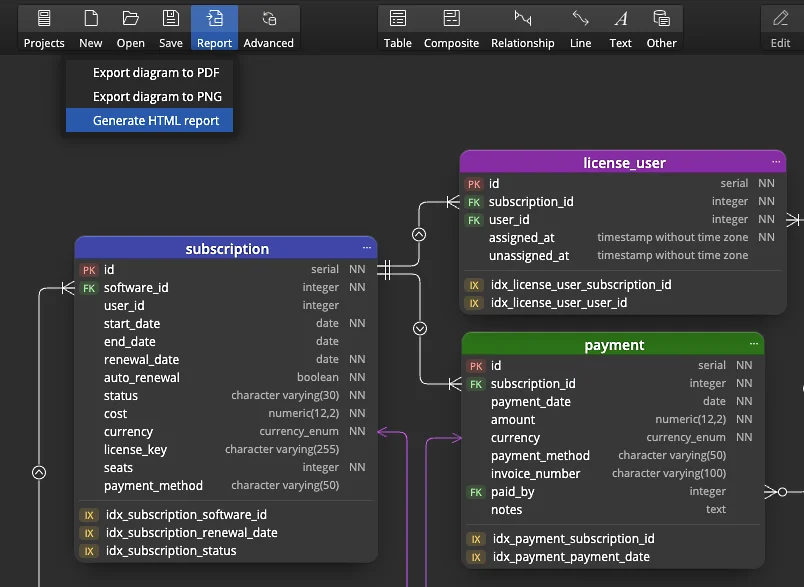Click the PK badge in license_user table
The width and height of the screenshot is (804, 587).
[474, 184]
